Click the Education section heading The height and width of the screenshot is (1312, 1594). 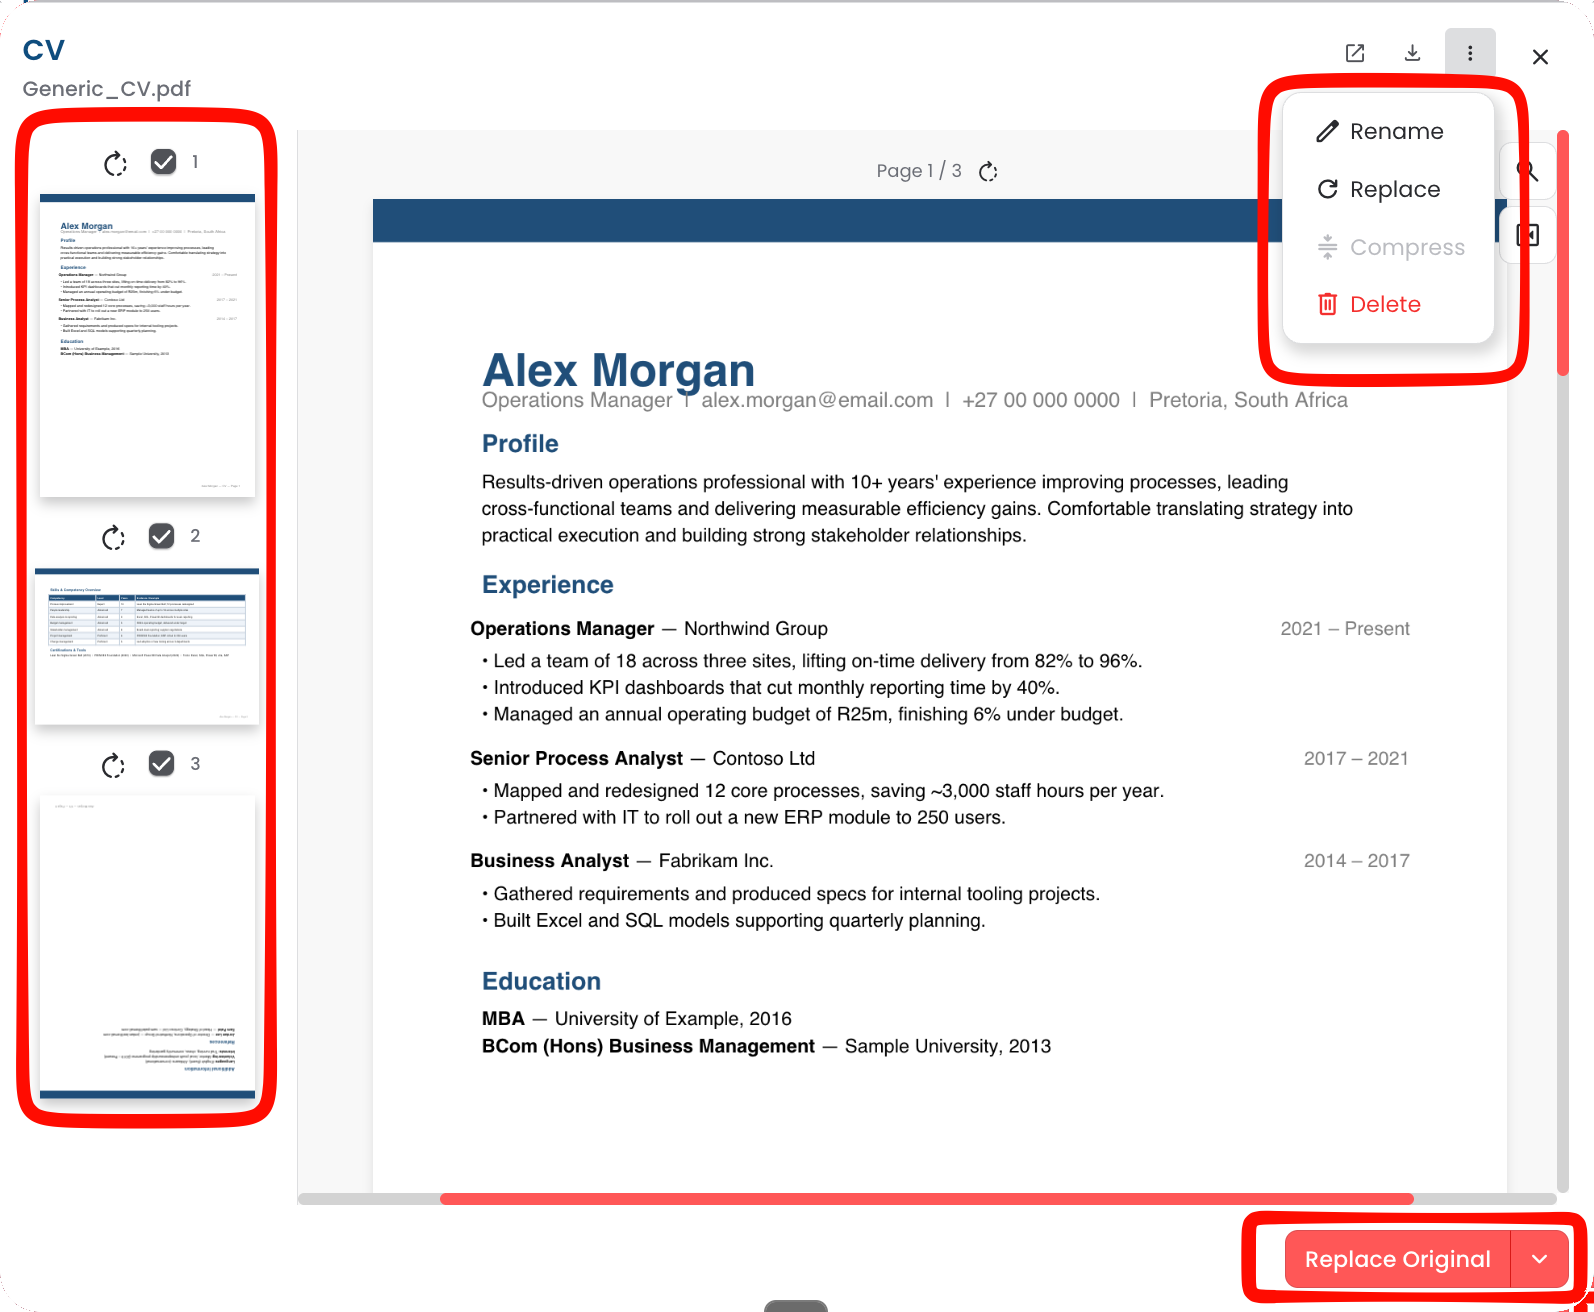[541, 981]
